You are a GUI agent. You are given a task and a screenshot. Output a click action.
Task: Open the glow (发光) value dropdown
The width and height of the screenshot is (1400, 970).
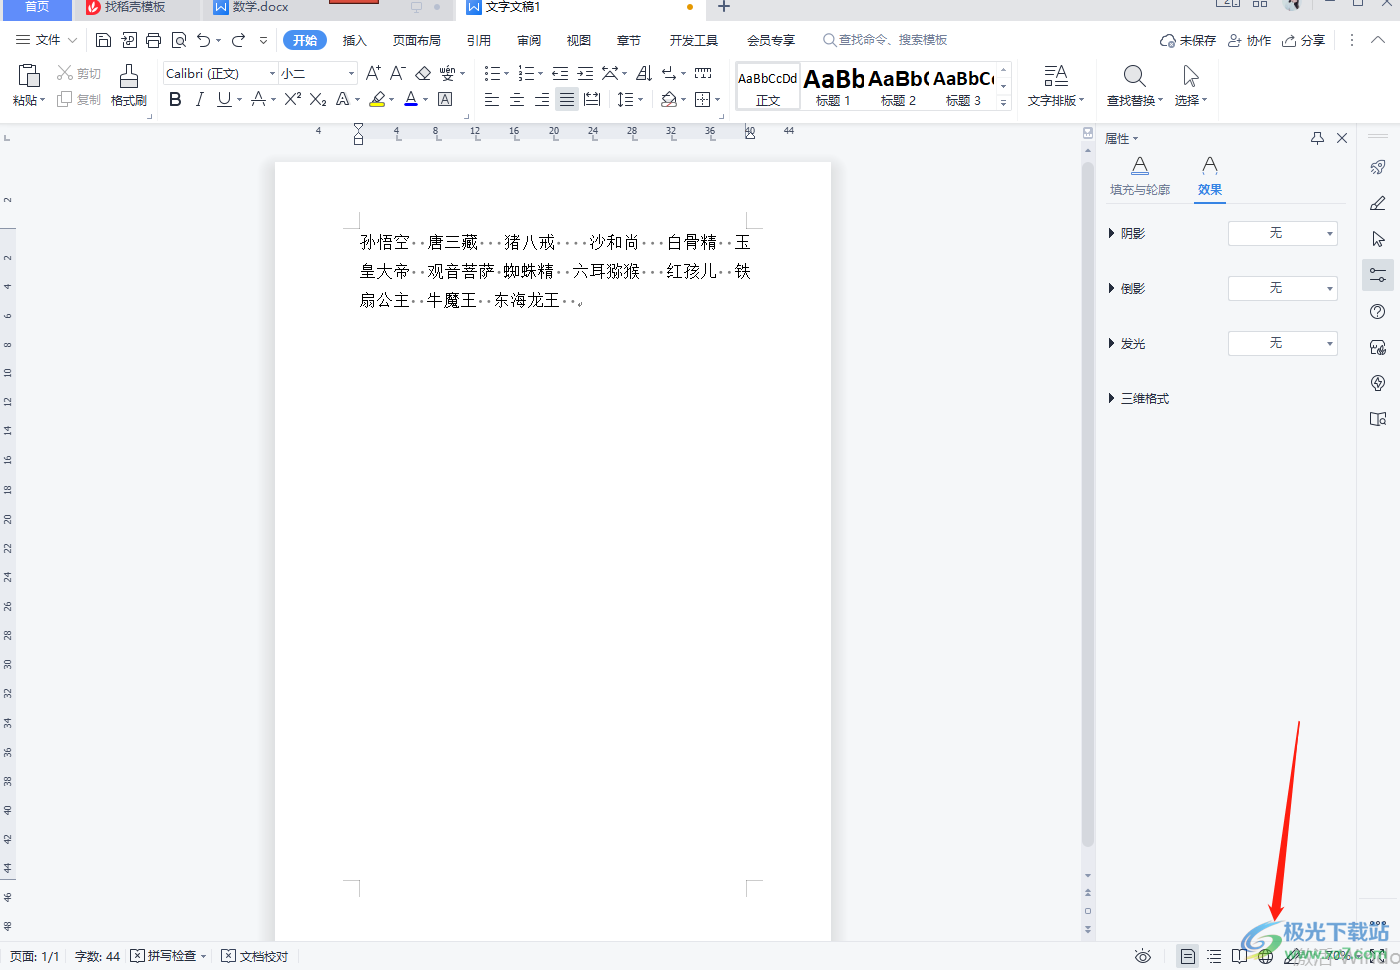[1283, 343]
